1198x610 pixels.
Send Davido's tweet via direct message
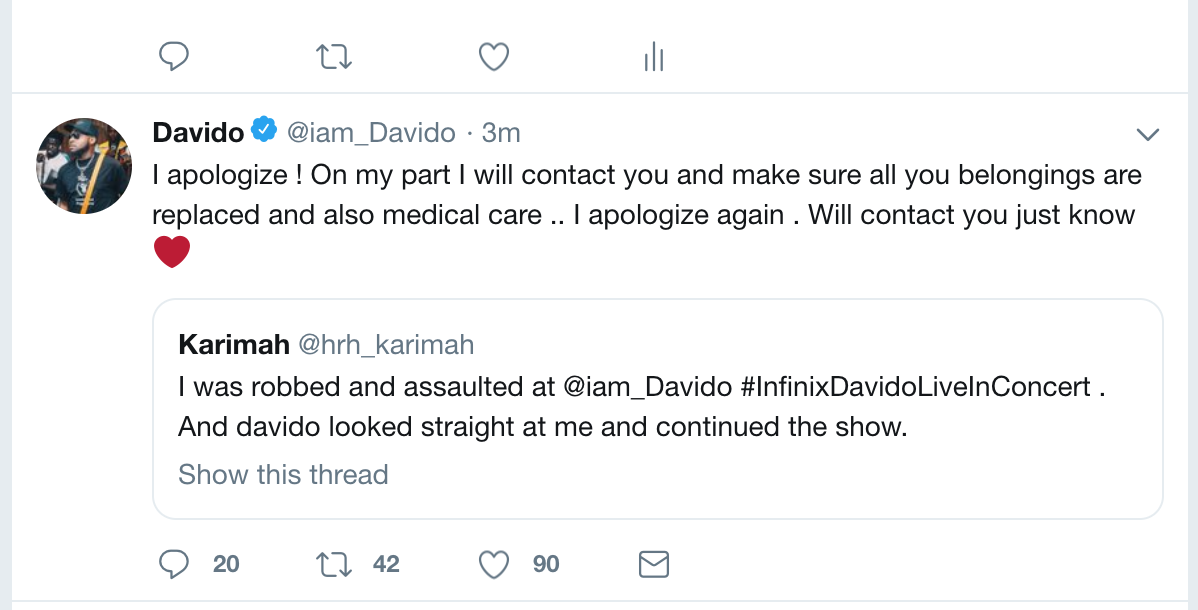click(653, 565)
